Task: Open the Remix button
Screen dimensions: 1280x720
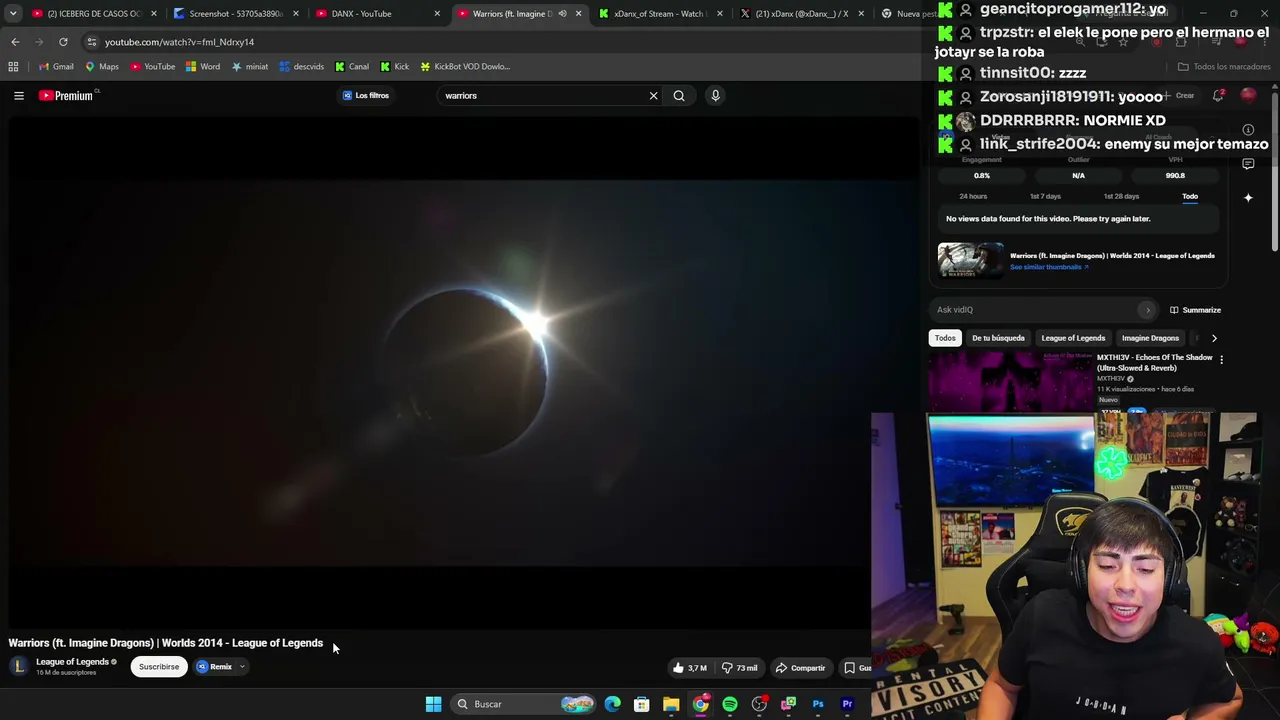Action: tap(215, 667)
